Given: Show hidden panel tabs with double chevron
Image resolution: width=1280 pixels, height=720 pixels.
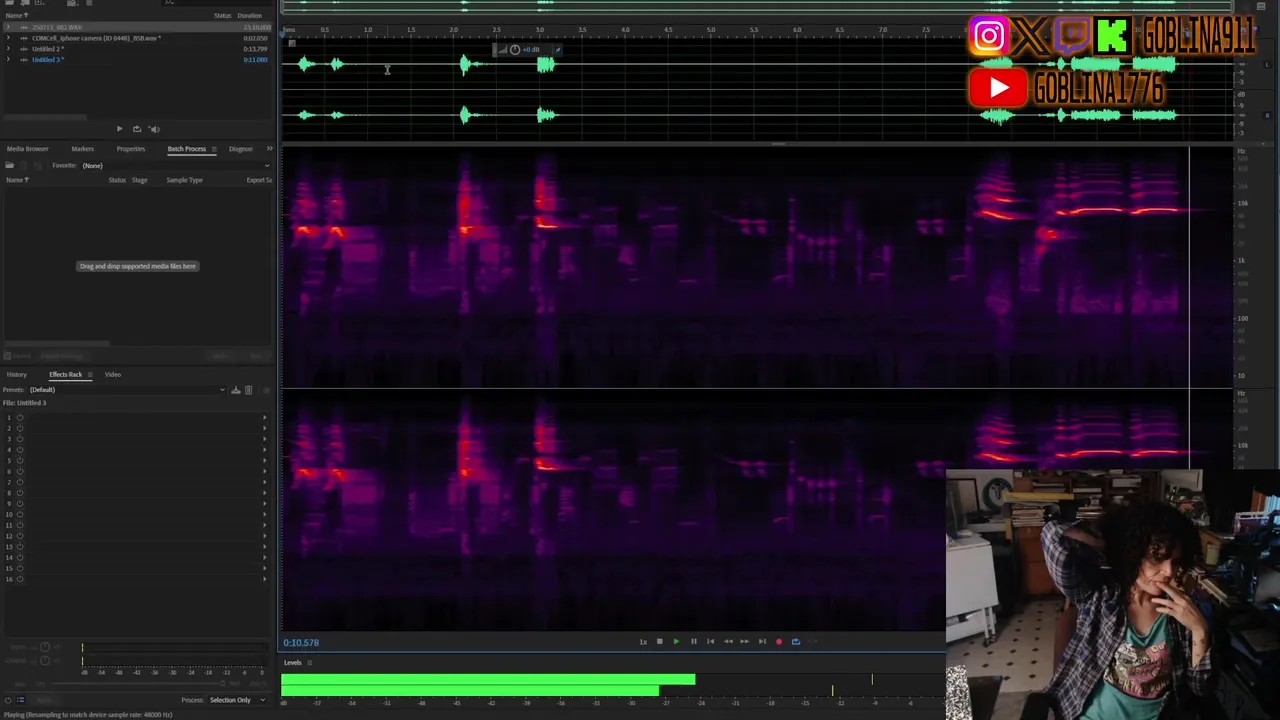Looking at the screenshot, I should pos(269,149).
